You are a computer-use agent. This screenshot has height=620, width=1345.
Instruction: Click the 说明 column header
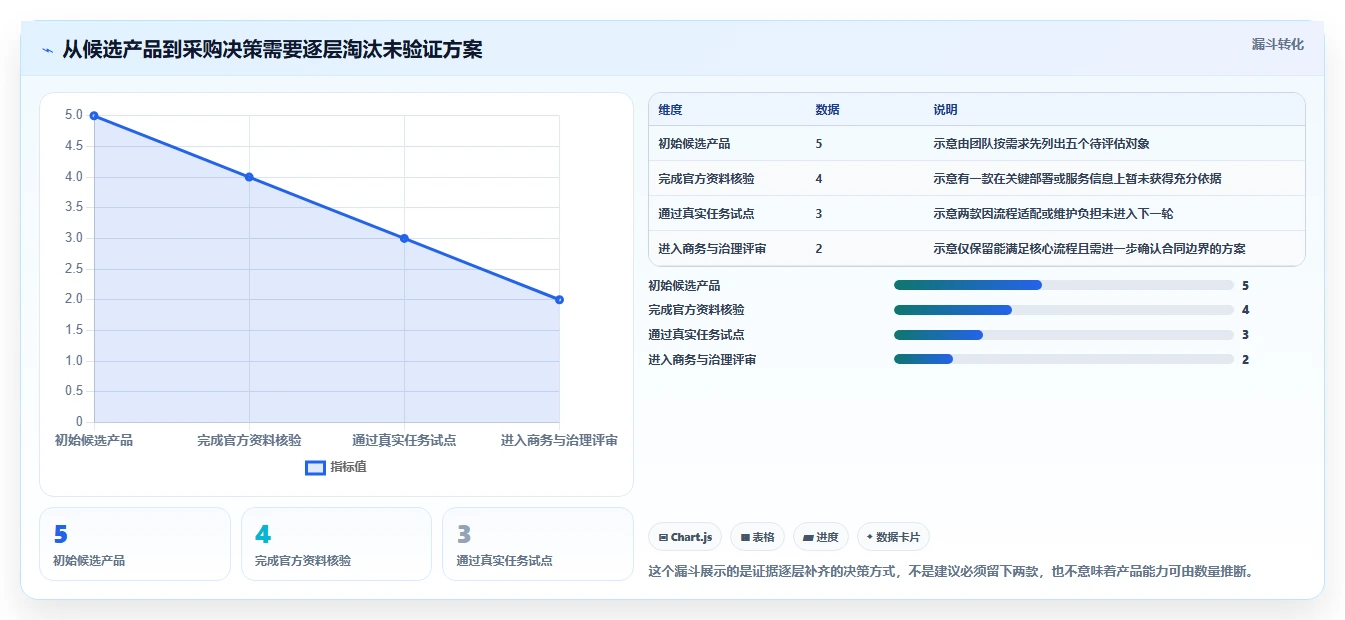click(x=945, y=110)
